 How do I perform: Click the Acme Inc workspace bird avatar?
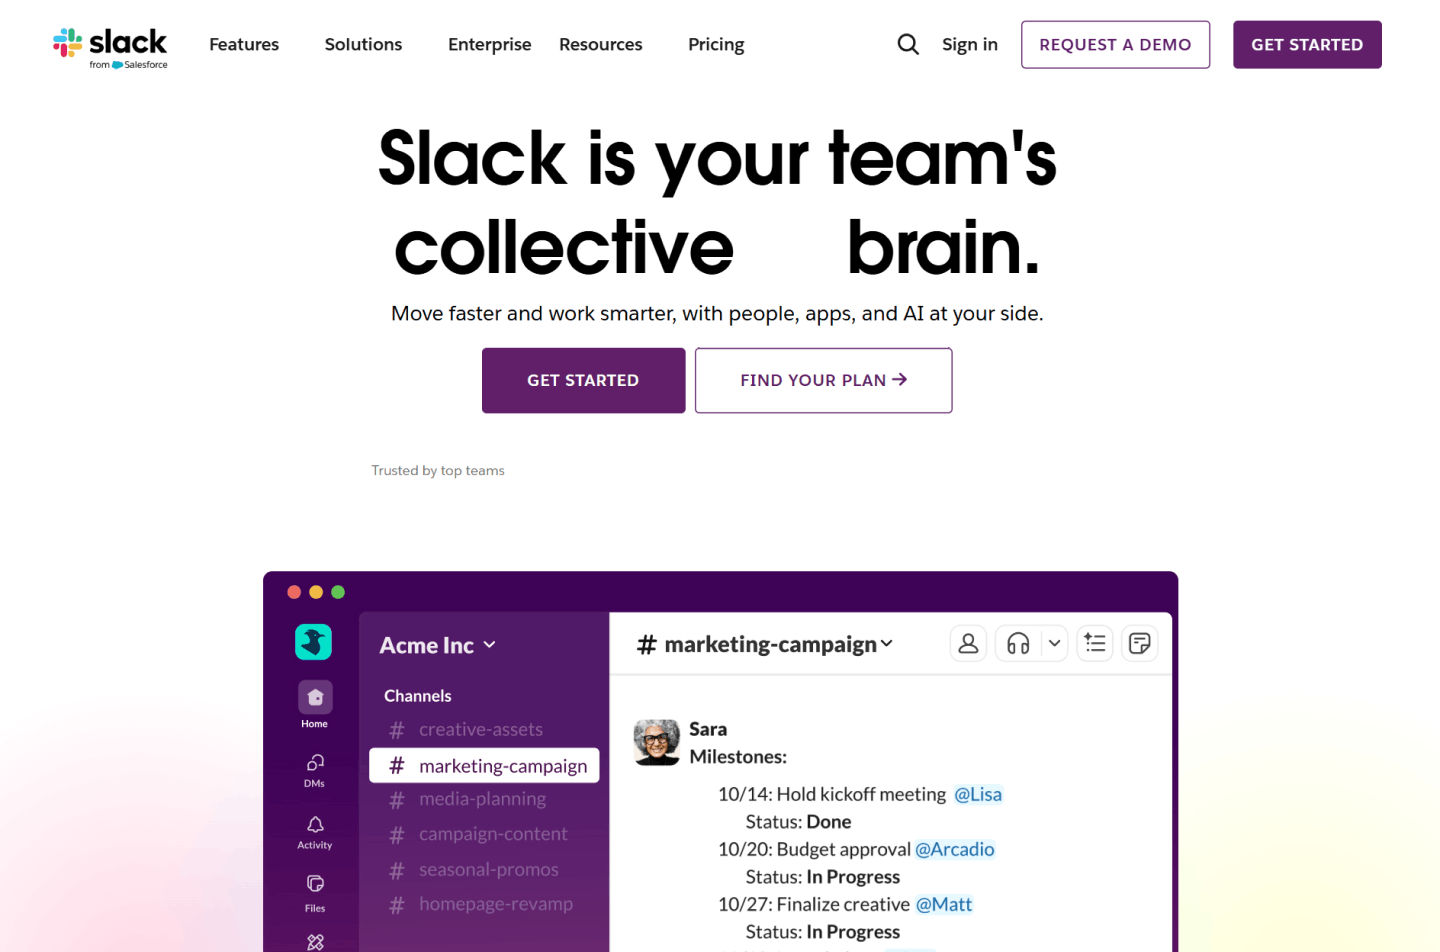point(313,641)
